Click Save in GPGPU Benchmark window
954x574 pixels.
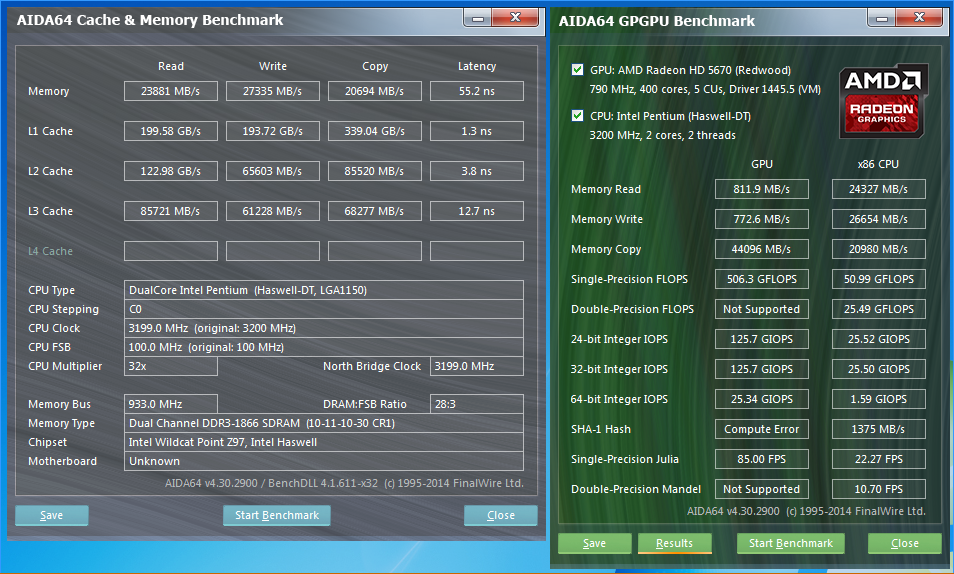coord(594,543)
